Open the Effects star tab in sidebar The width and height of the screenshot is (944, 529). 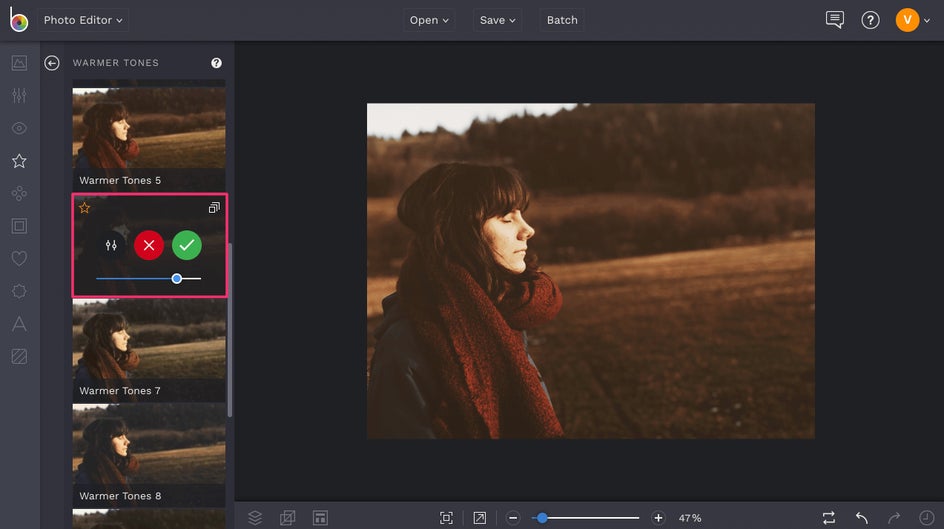[19, 161]
